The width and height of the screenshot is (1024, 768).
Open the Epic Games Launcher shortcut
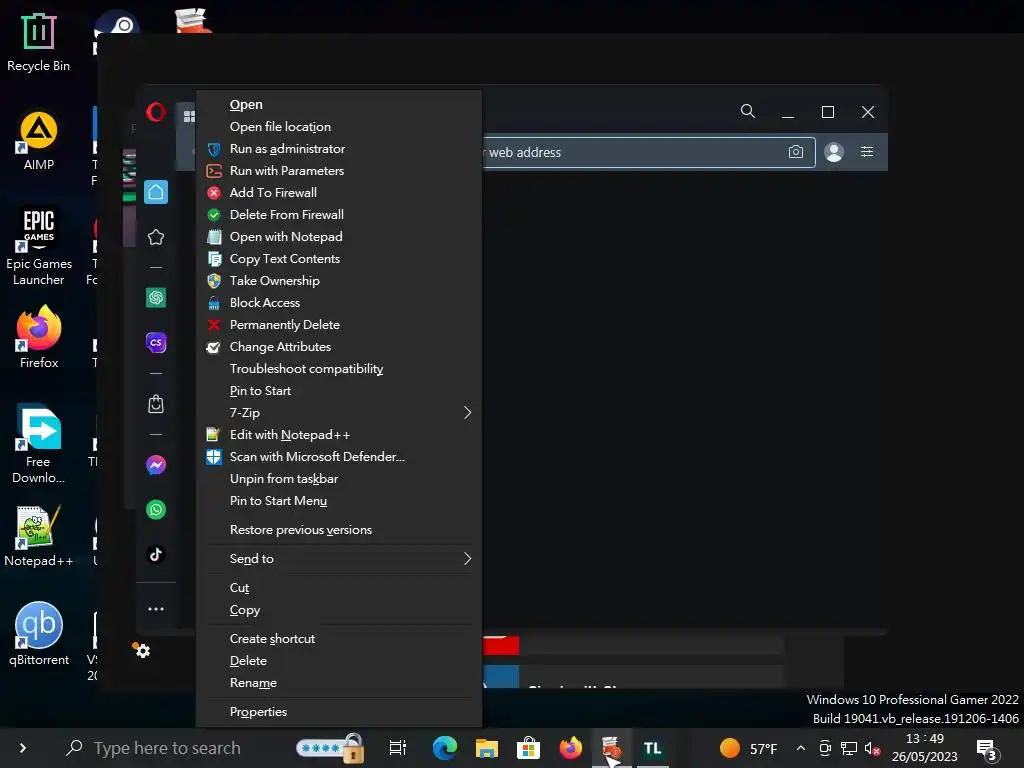39,246
